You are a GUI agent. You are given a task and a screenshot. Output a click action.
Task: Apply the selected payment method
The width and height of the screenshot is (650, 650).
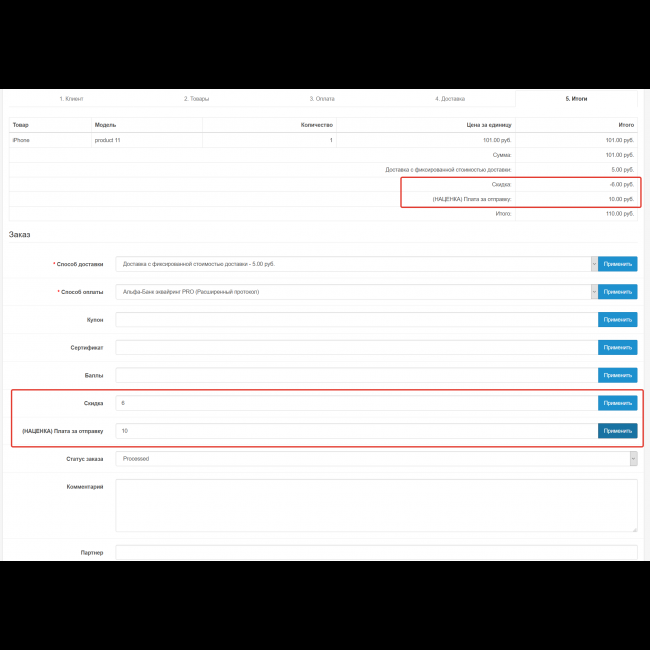[617, 292]
